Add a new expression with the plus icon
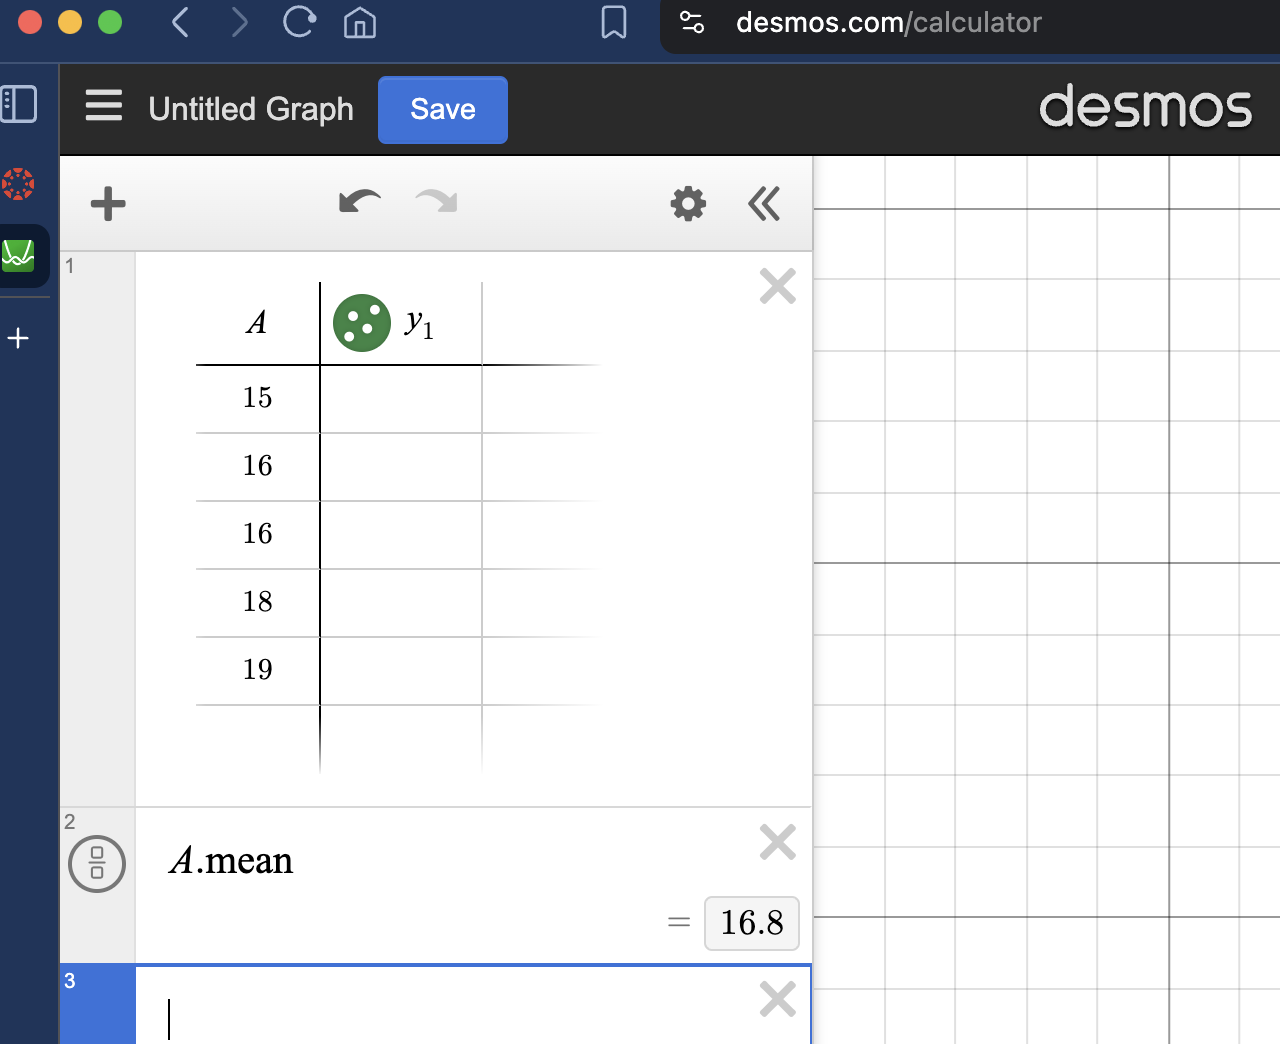The image size is (1280, 1044). [108, 204]
